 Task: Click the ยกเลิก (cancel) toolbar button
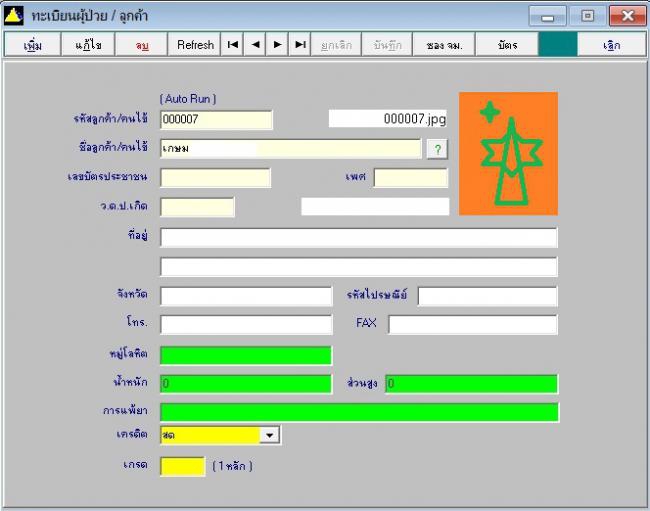click(336, 44)
